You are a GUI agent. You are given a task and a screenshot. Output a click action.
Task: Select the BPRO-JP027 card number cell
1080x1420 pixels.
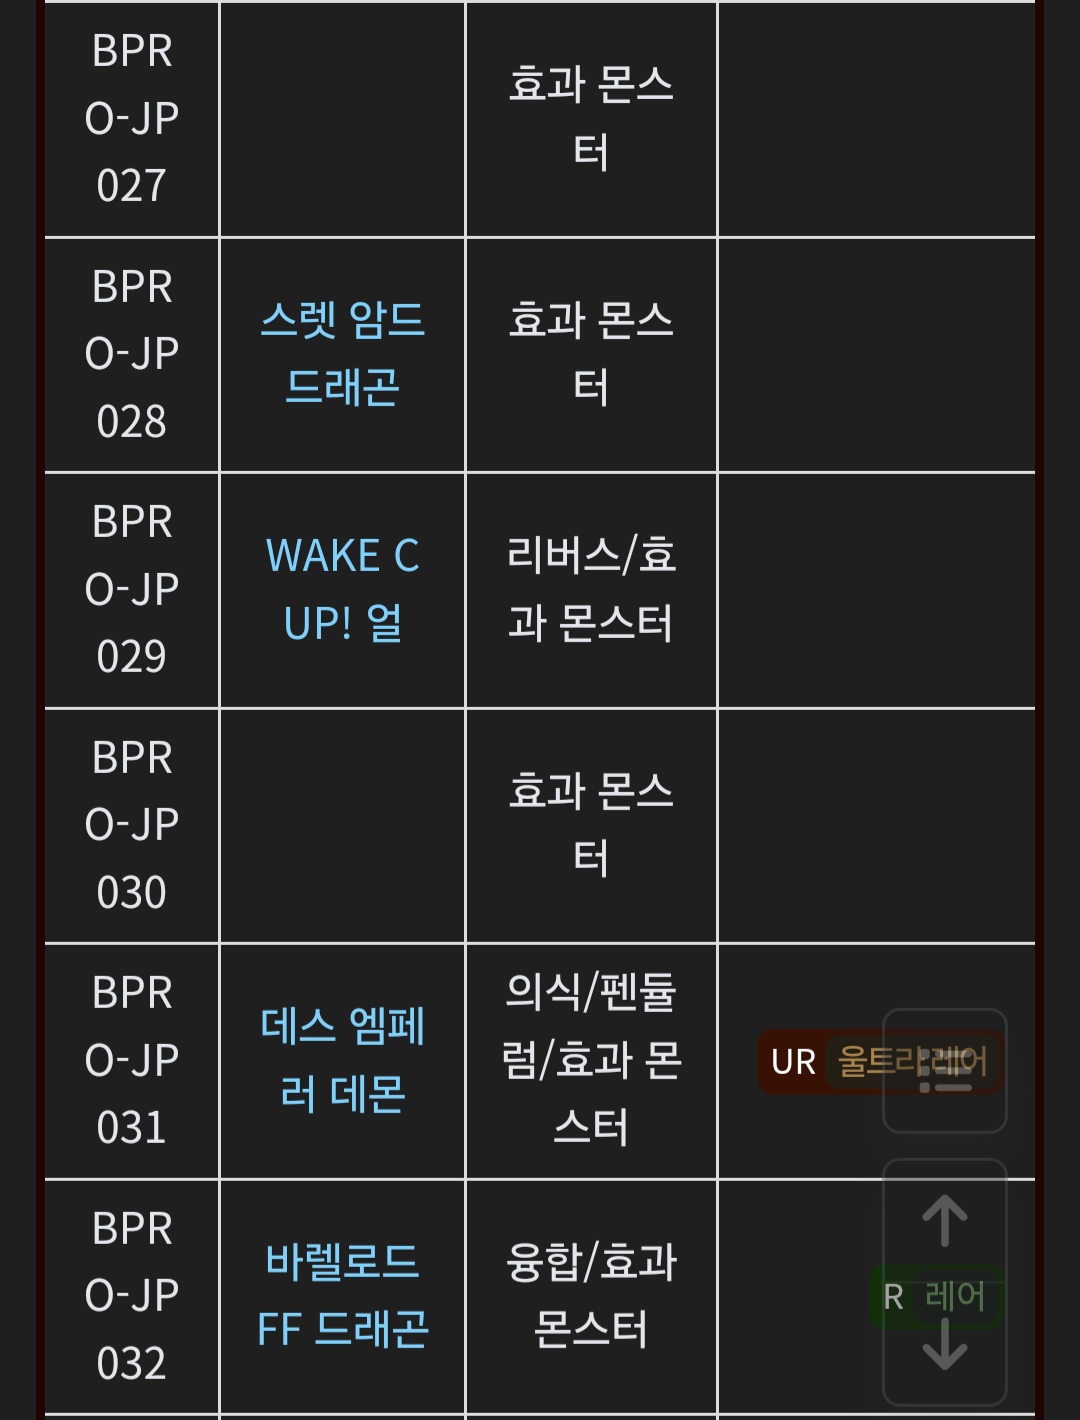coord(132,119)
